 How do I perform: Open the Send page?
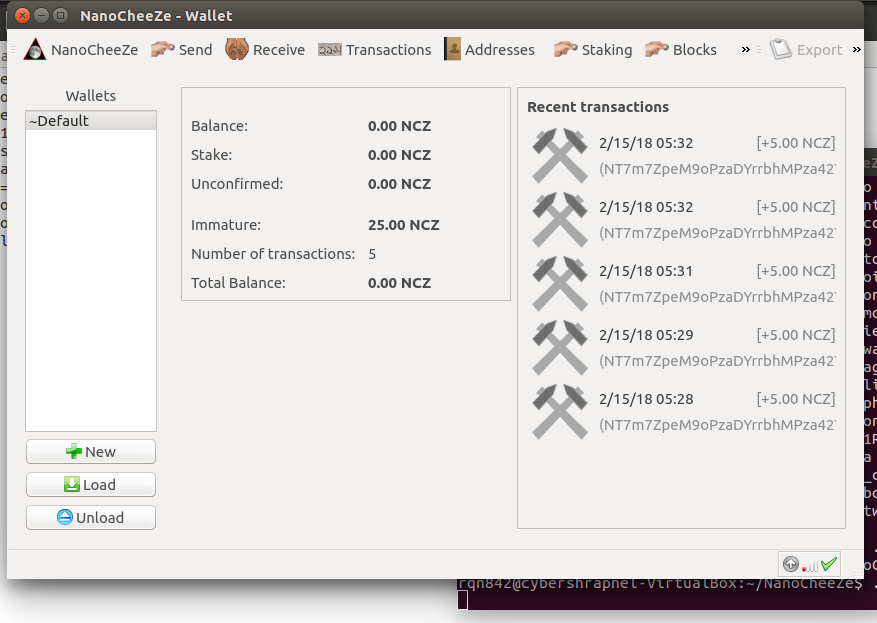coord(182,50)
